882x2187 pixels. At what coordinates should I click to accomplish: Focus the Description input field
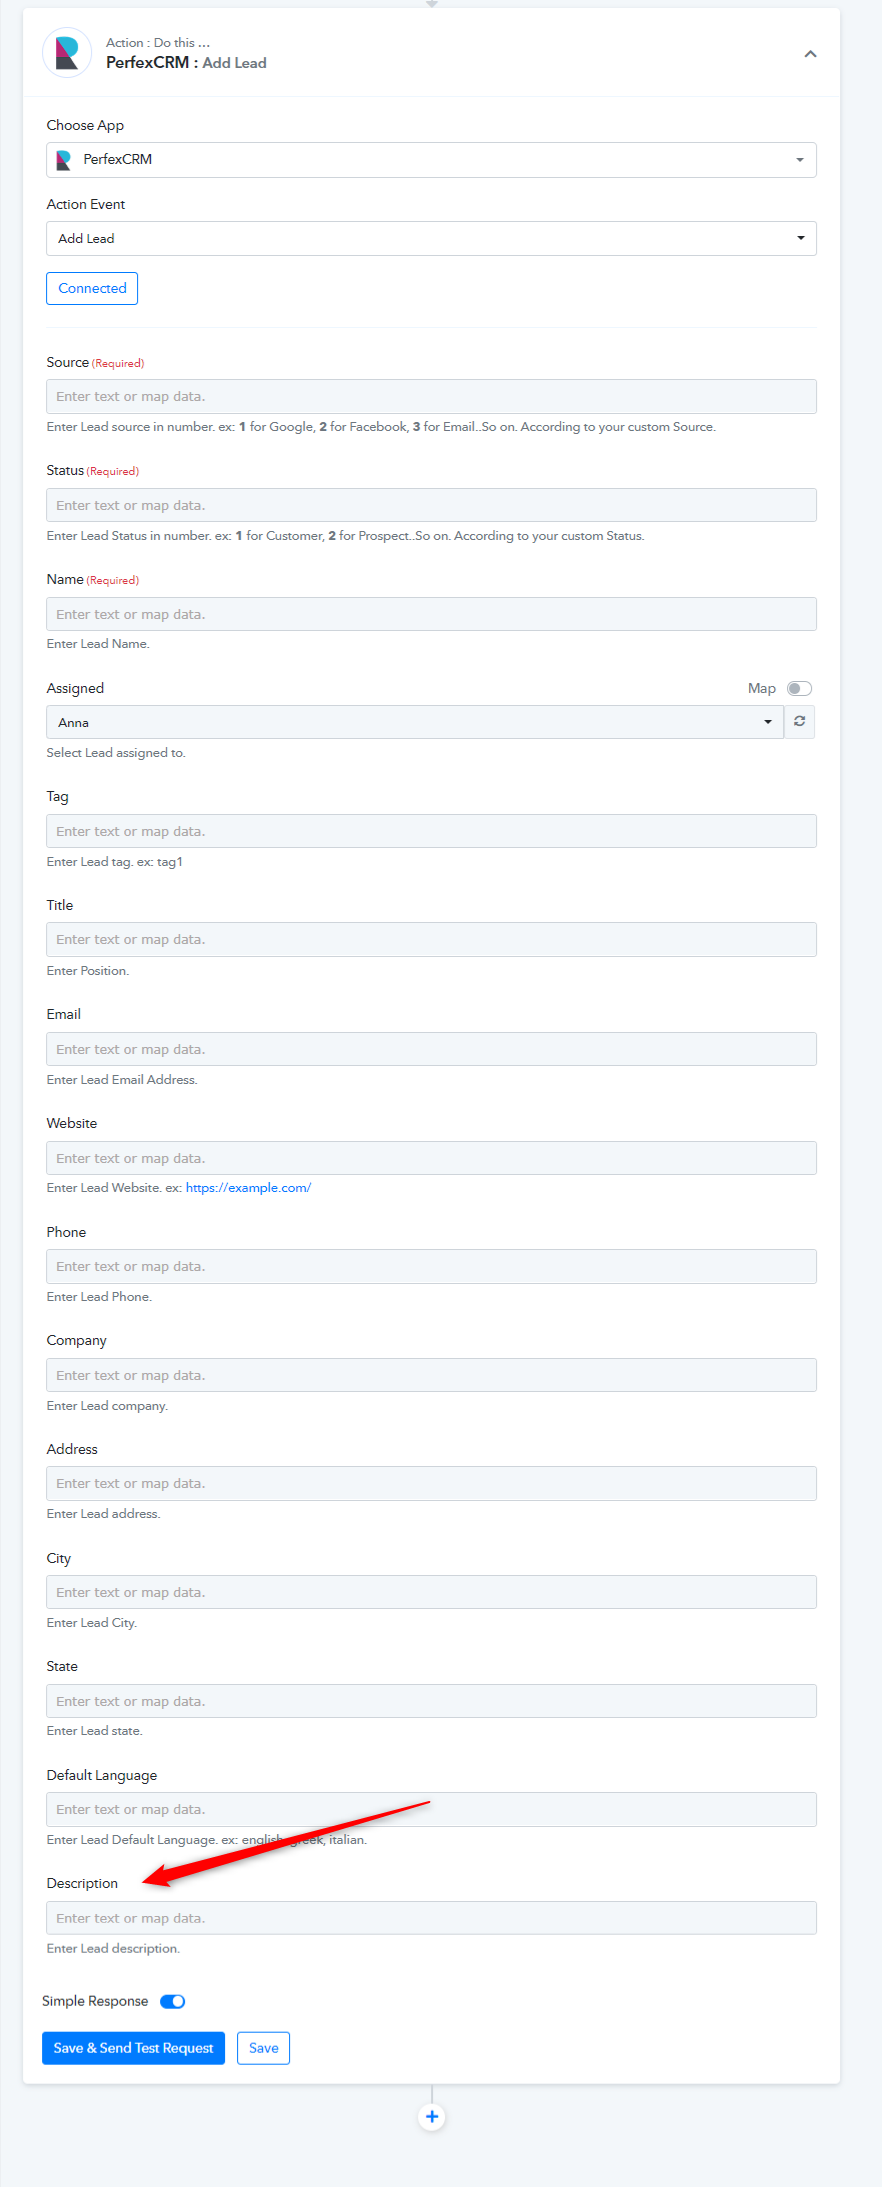pyautogui.click(x=431, y=1919)
